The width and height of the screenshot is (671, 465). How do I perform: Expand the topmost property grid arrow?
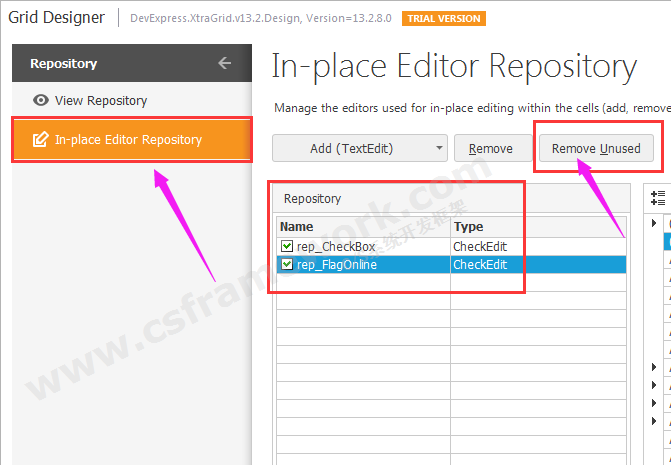click(655, 222)
